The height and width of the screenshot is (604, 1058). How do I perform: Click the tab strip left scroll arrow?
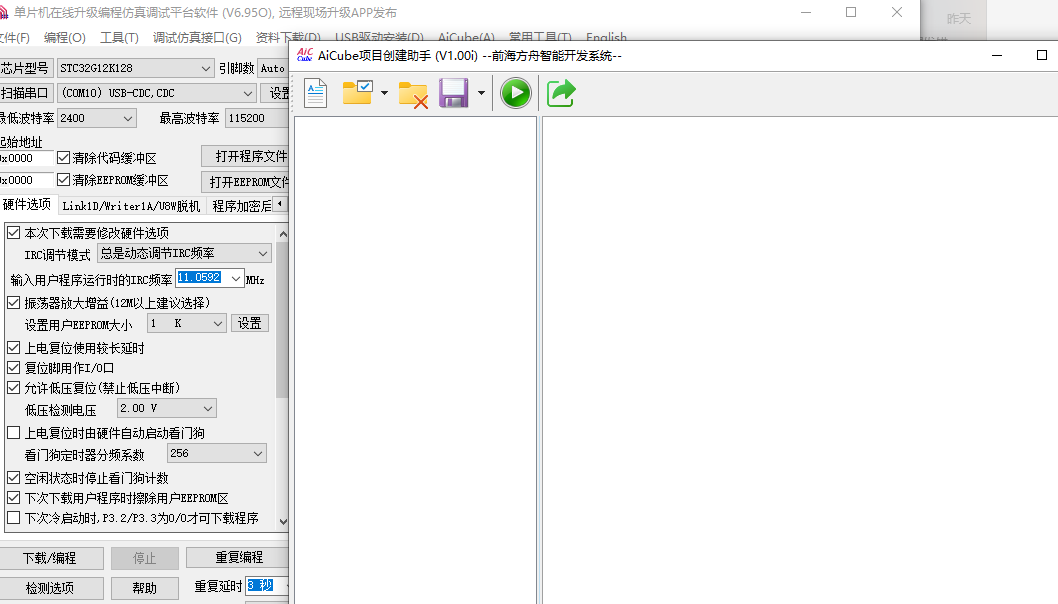tap(280, 204)
